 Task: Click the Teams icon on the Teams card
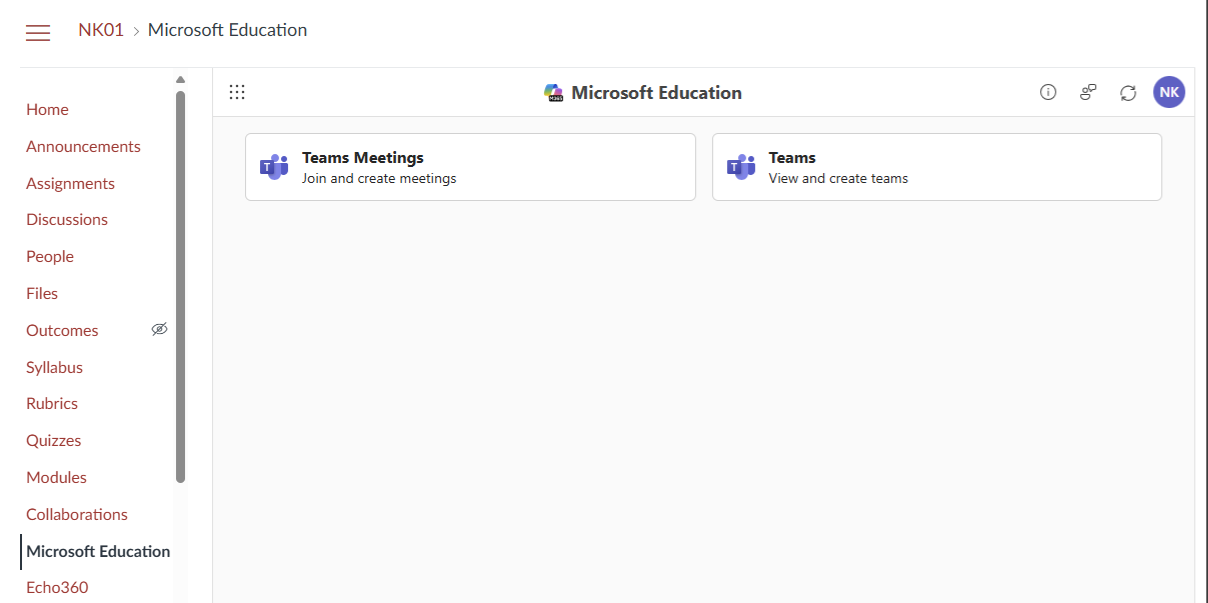click(x=740, y=166)
